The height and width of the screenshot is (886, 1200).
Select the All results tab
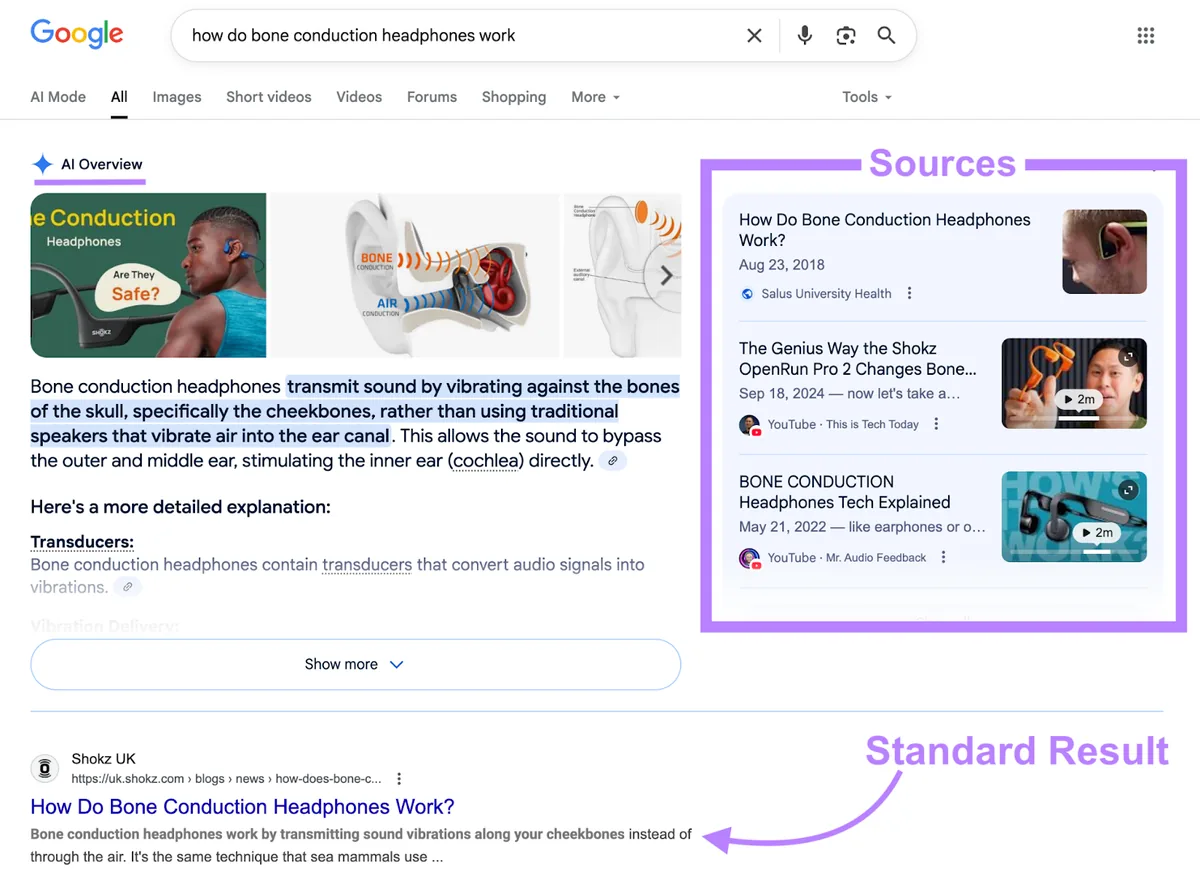[119, 97]
